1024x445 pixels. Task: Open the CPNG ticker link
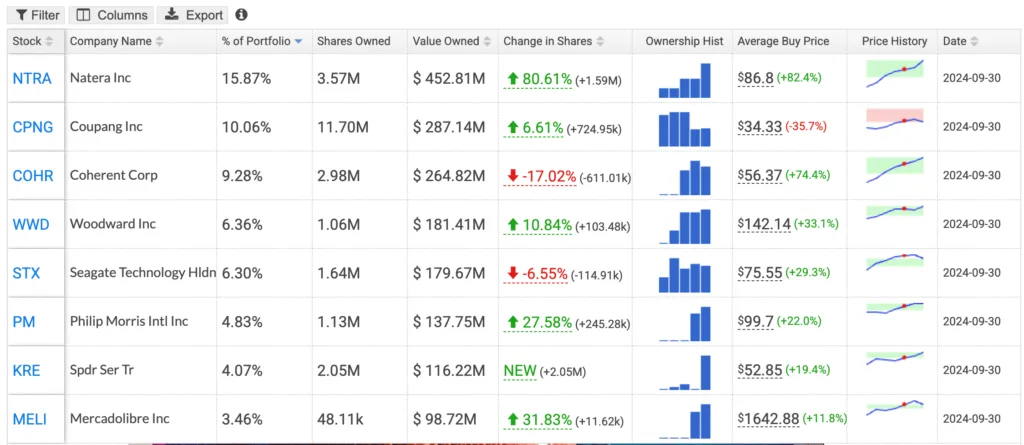click(33, 127)
